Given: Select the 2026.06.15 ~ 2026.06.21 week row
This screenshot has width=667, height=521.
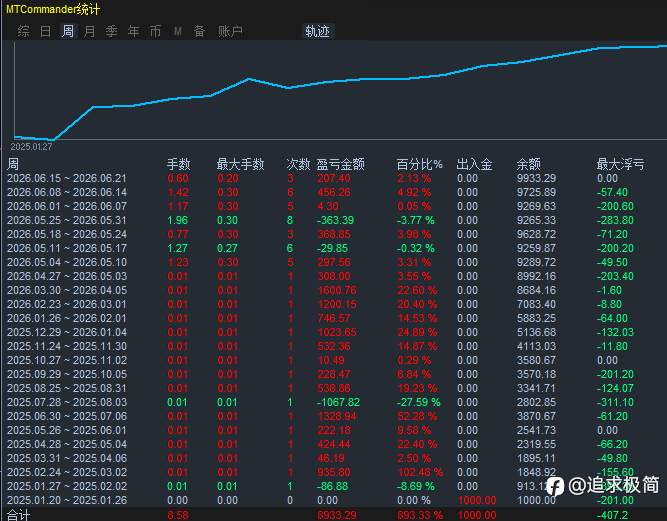Looking at the screenshot, I should [334, 178].
